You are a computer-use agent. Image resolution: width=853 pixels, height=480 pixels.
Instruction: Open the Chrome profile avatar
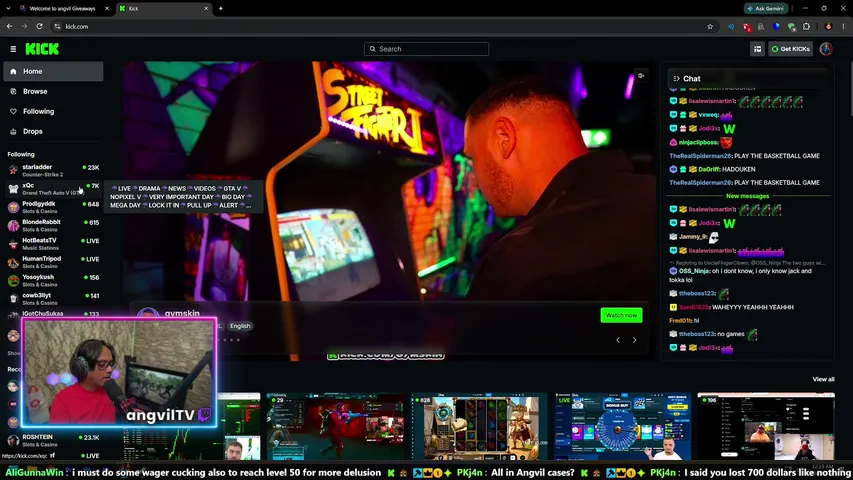[828, 26]
